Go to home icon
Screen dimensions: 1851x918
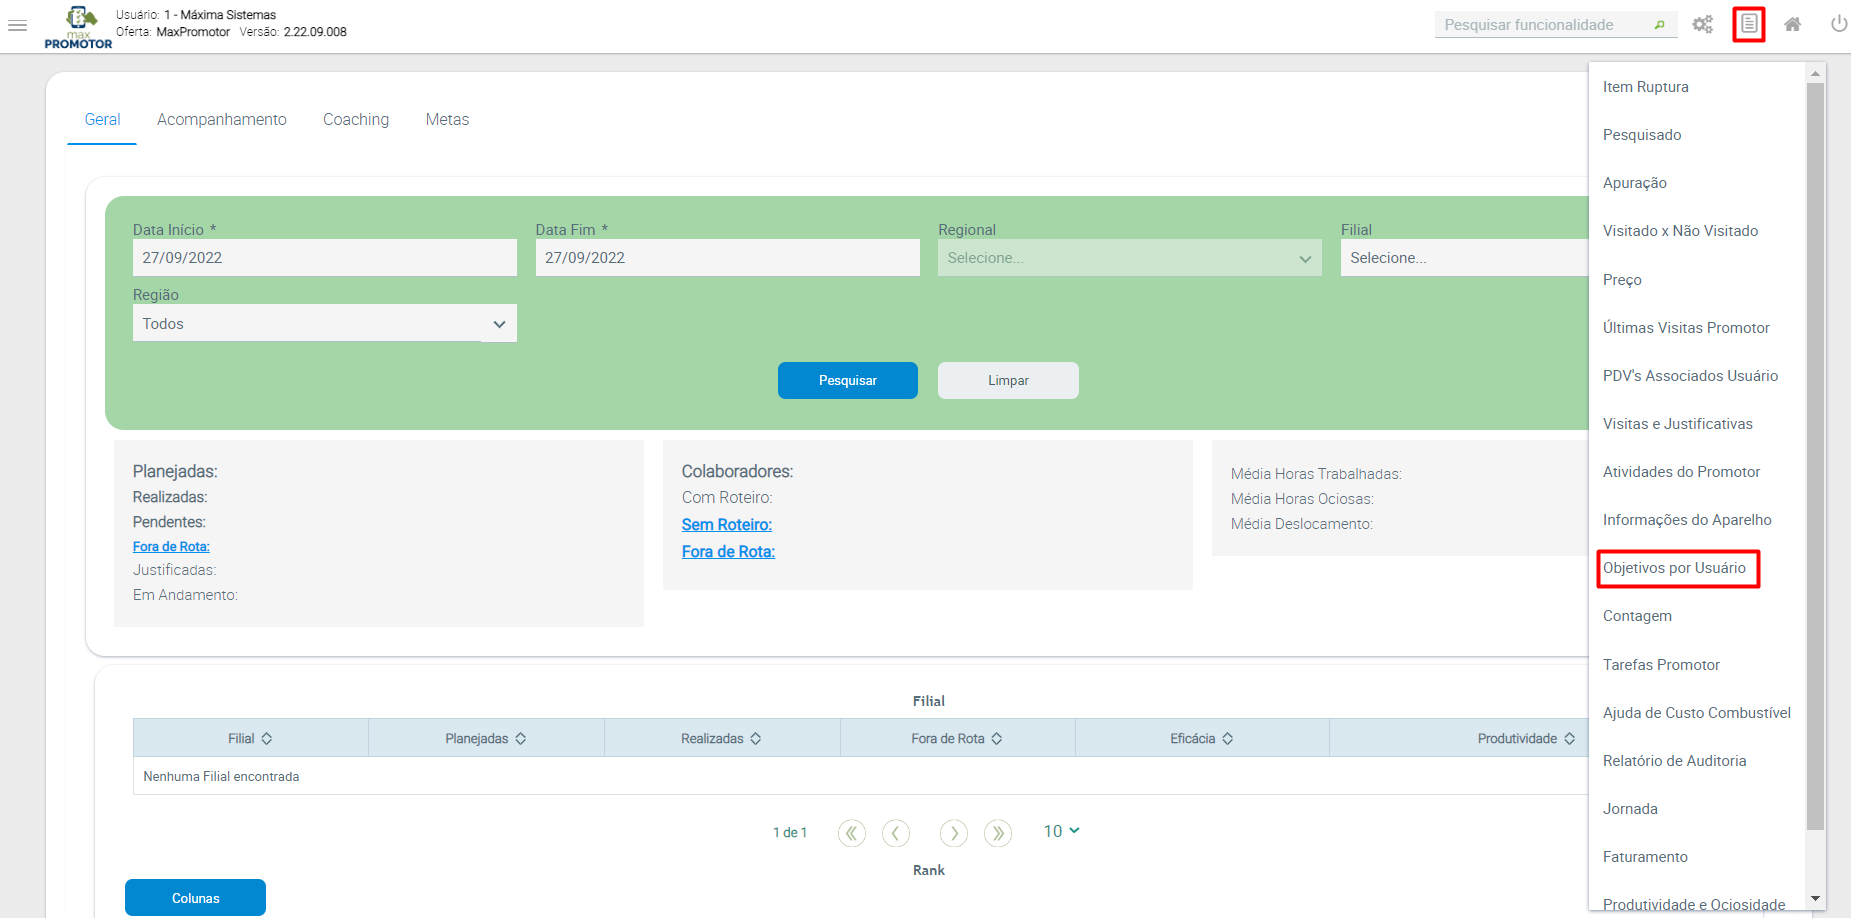click(x=1793, y=24)
